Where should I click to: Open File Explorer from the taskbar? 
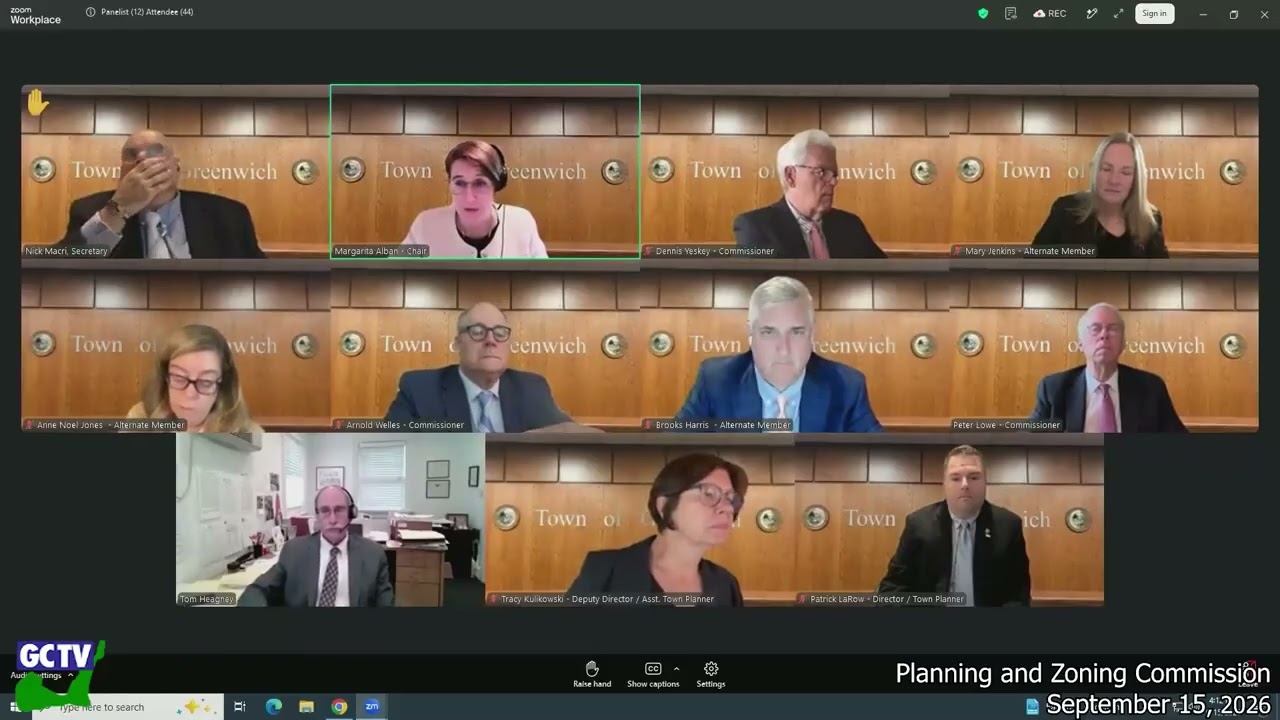point(306,707)
